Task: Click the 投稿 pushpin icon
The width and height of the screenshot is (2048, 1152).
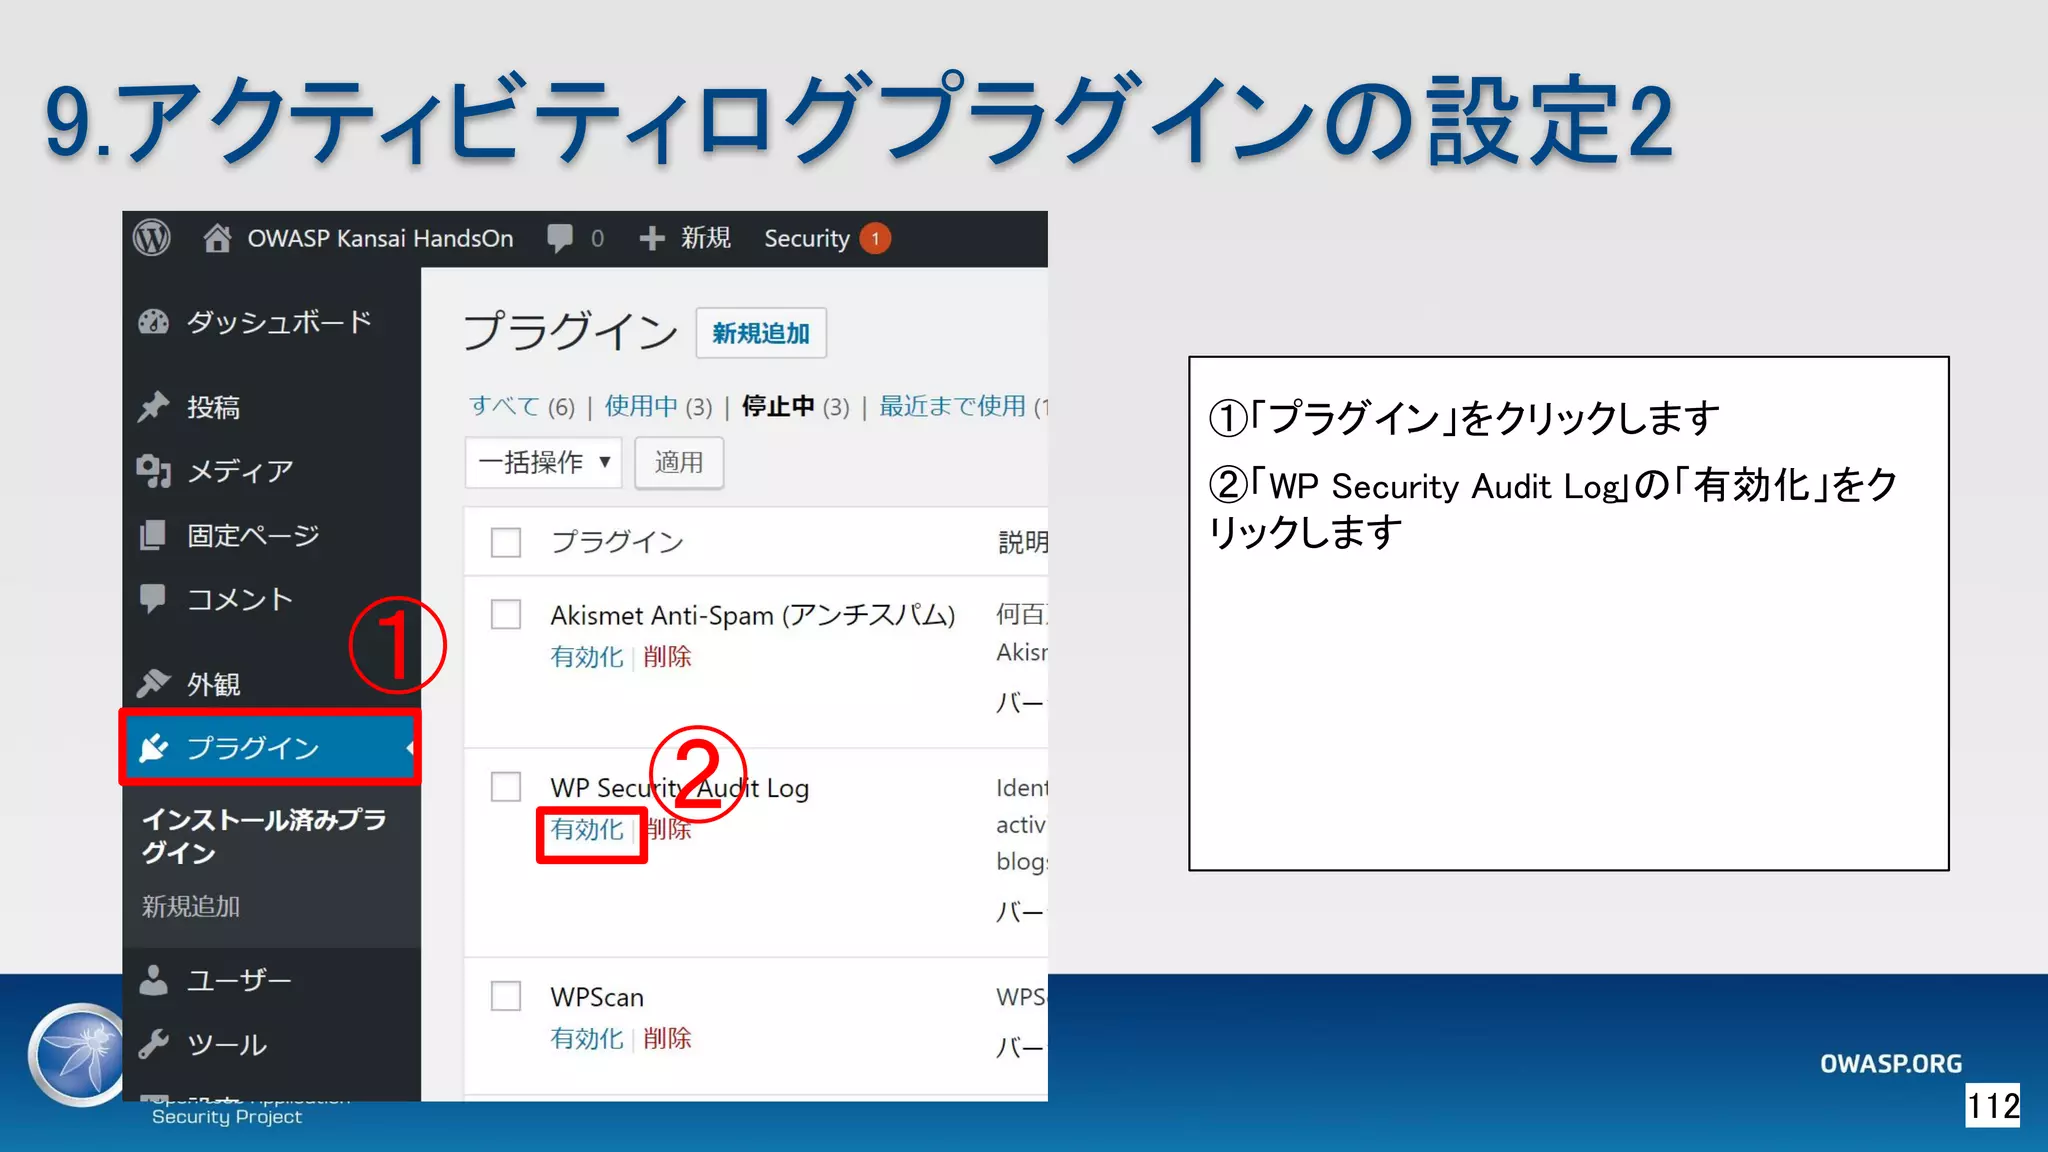Action: (x=153, y=407)
